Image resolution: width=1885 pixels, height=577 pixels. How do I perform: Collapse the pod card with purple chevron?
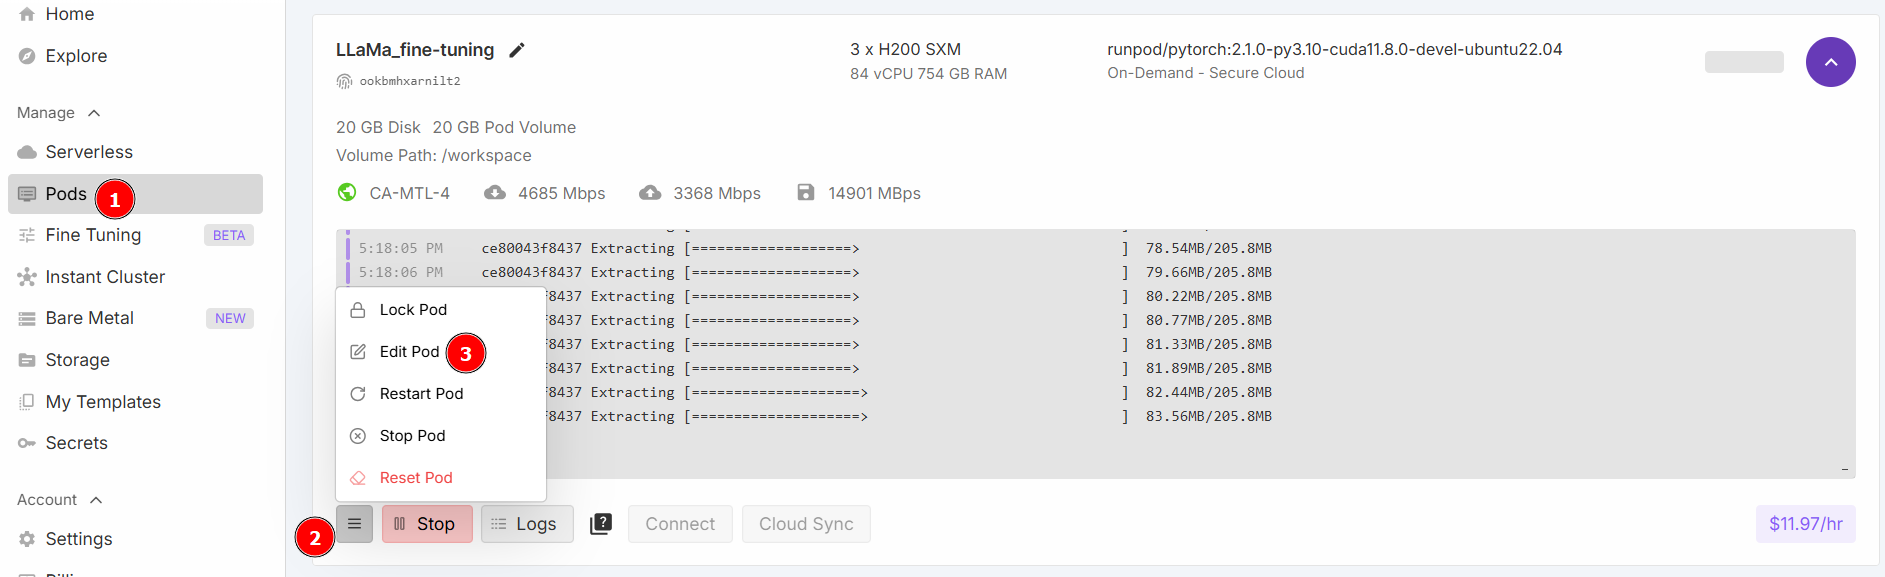(1830, 62)
